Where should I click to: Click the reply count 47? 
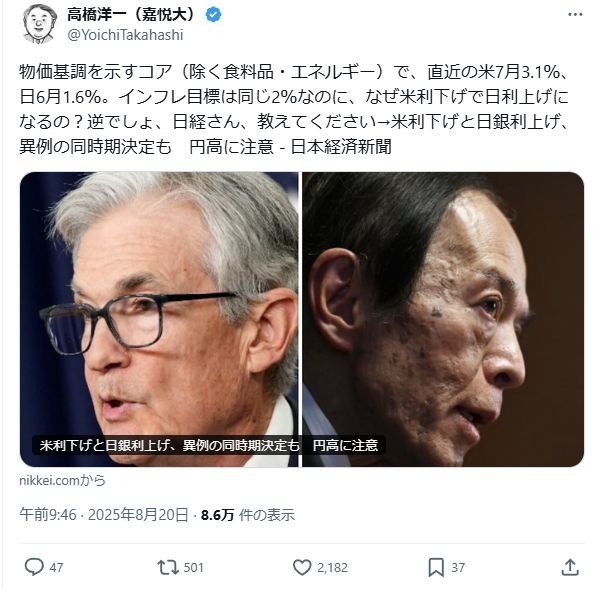click(56, 567)
